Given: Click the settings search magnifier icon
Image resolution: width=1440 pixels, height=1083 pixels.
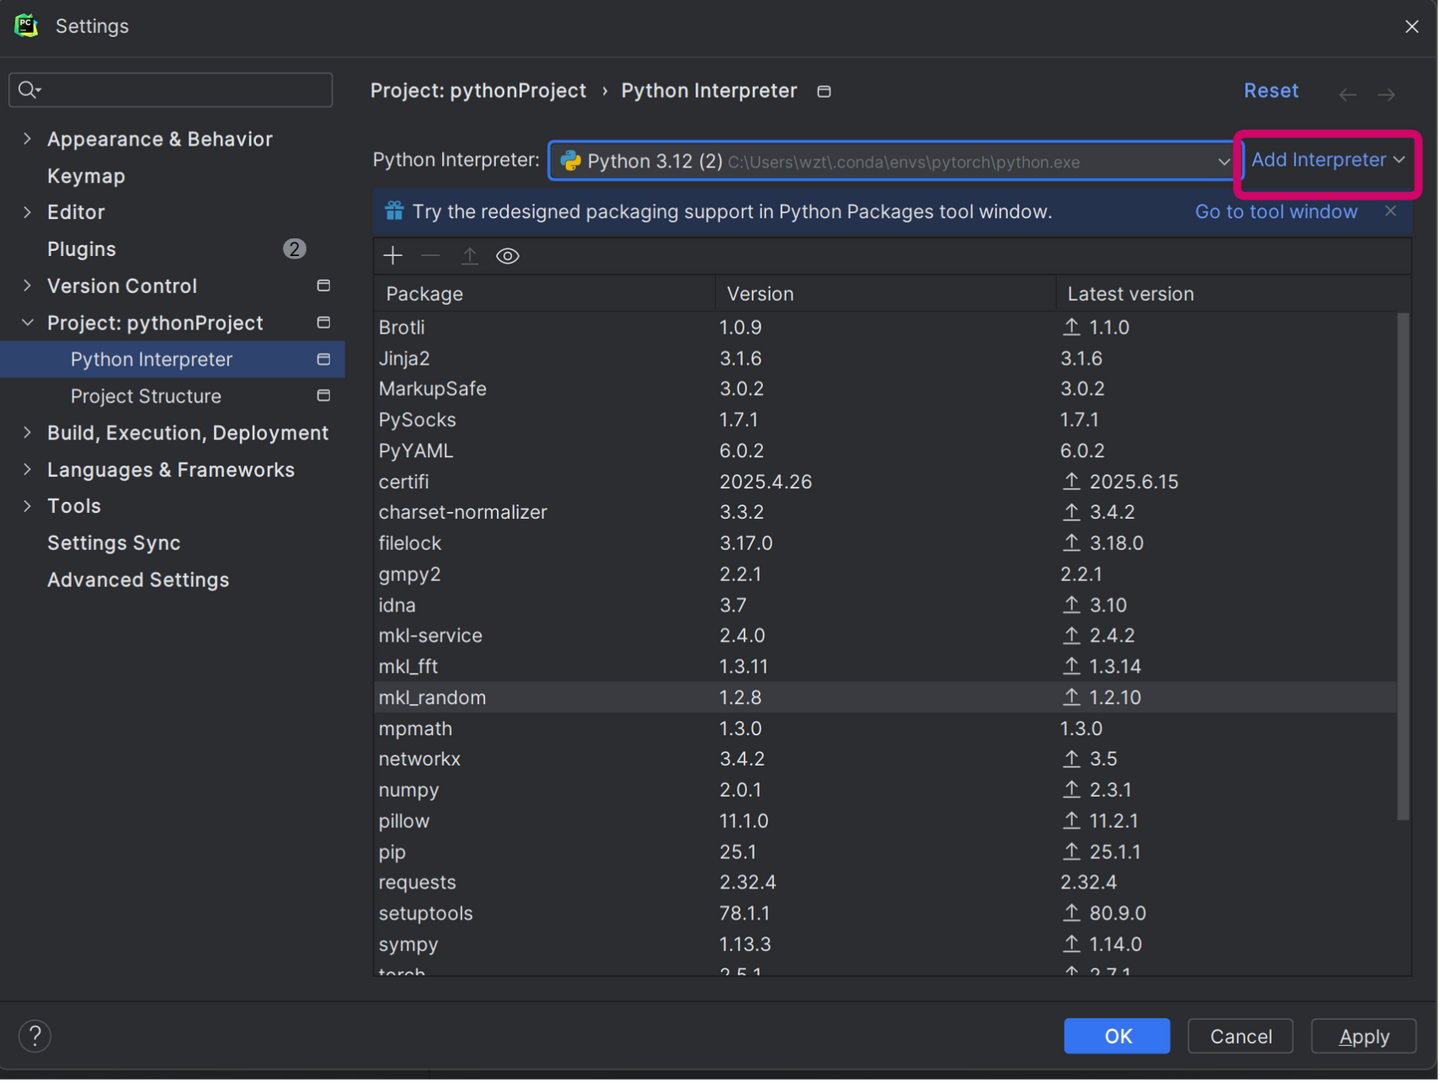Looking at the screenshot, I should tap(28, 90).
